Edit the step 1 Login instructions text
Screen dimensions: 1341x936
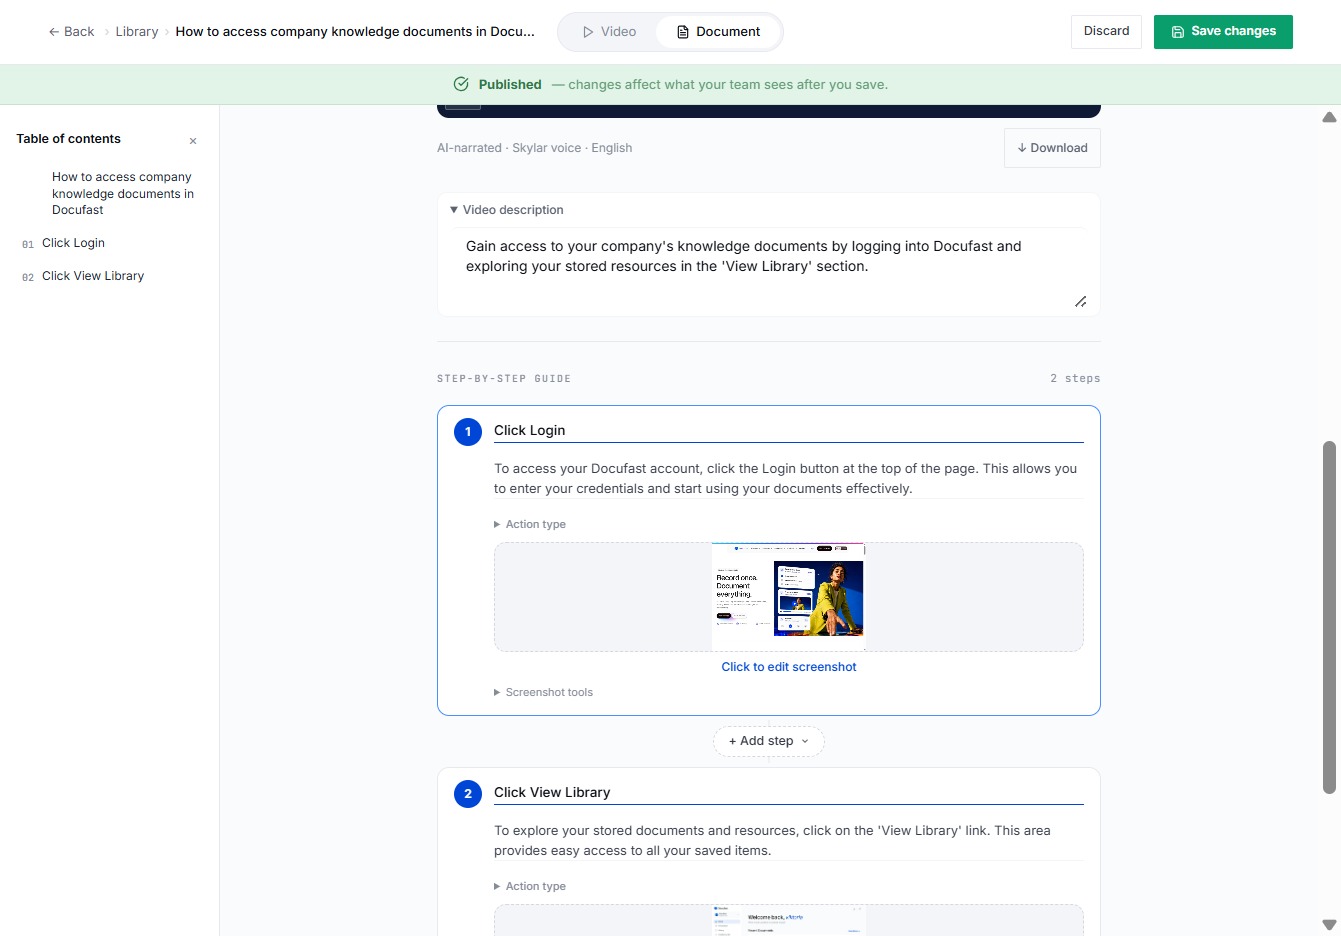pos(789,478)
